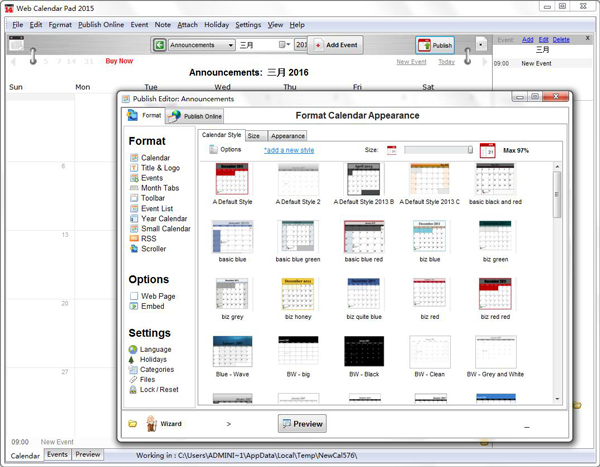This screenshot has height=467, width=600.
Task: Click the Edit link in event panel
Action: click(x=543, y=39)
